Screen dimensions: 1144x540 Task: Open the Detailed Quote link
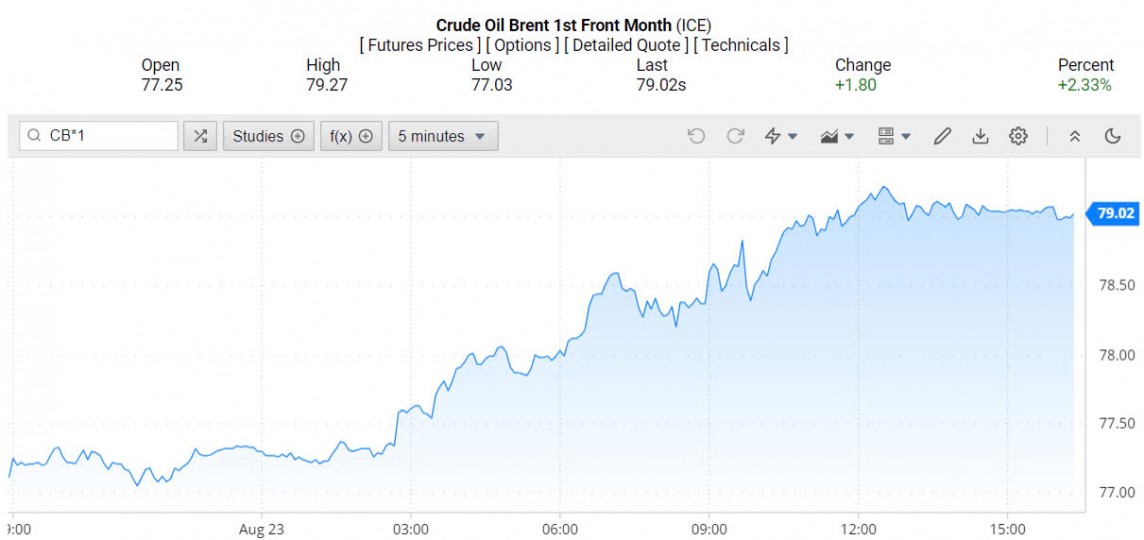pos(626,45)
